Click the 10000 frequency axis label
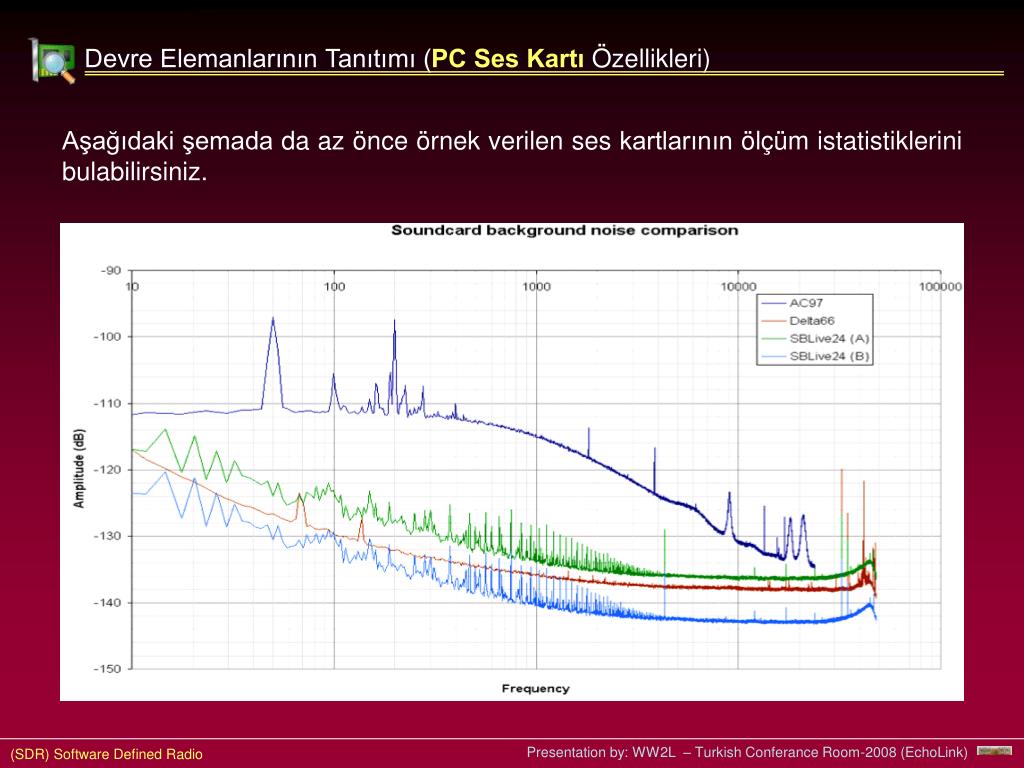The image size is (1024, 768). 739,286
